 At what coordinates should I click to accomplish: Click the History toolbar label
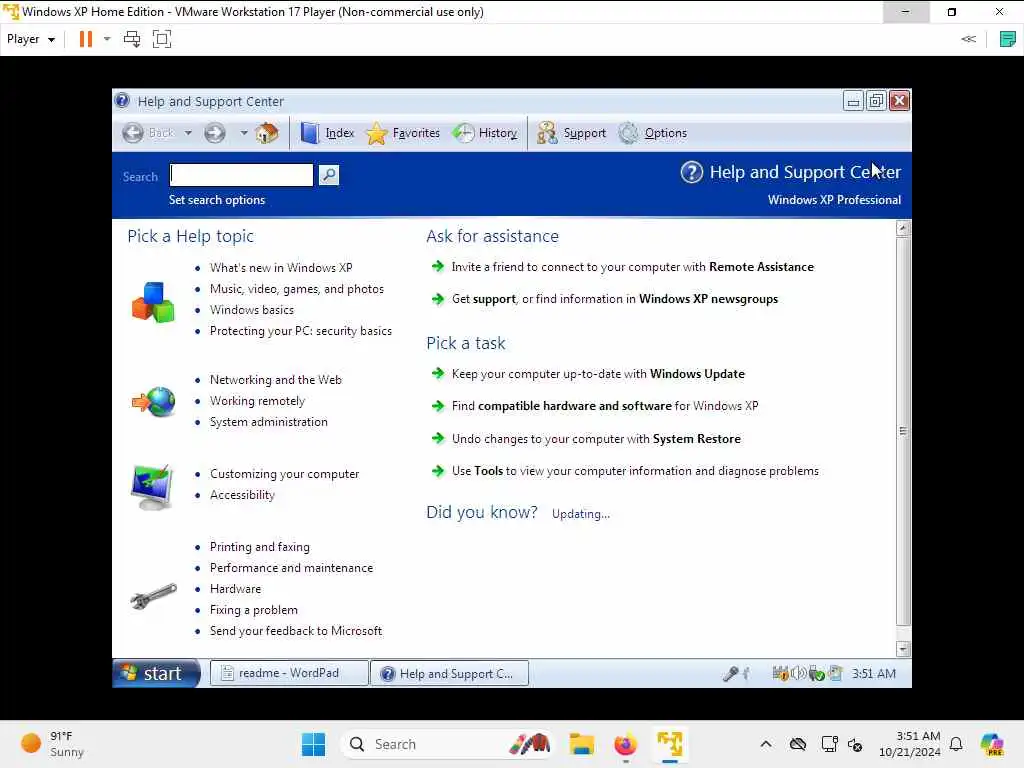[x=498, y=133]
